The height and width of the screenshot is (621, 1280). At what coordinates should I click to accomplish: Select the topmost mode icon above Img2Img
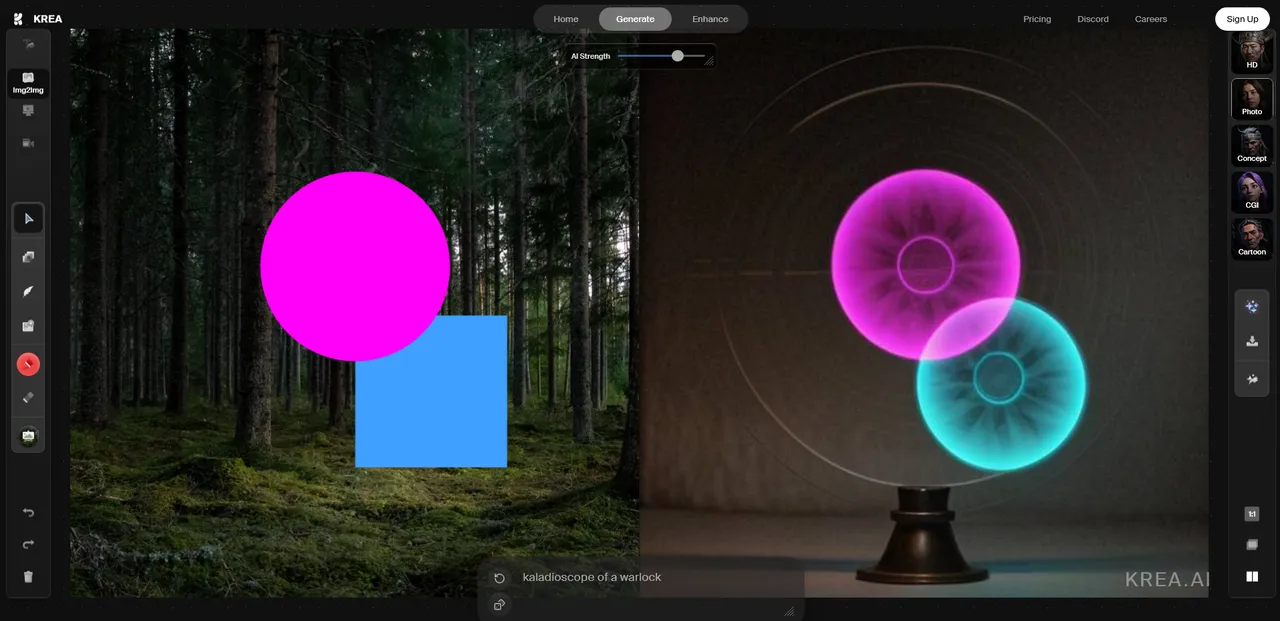coord(28,46)
